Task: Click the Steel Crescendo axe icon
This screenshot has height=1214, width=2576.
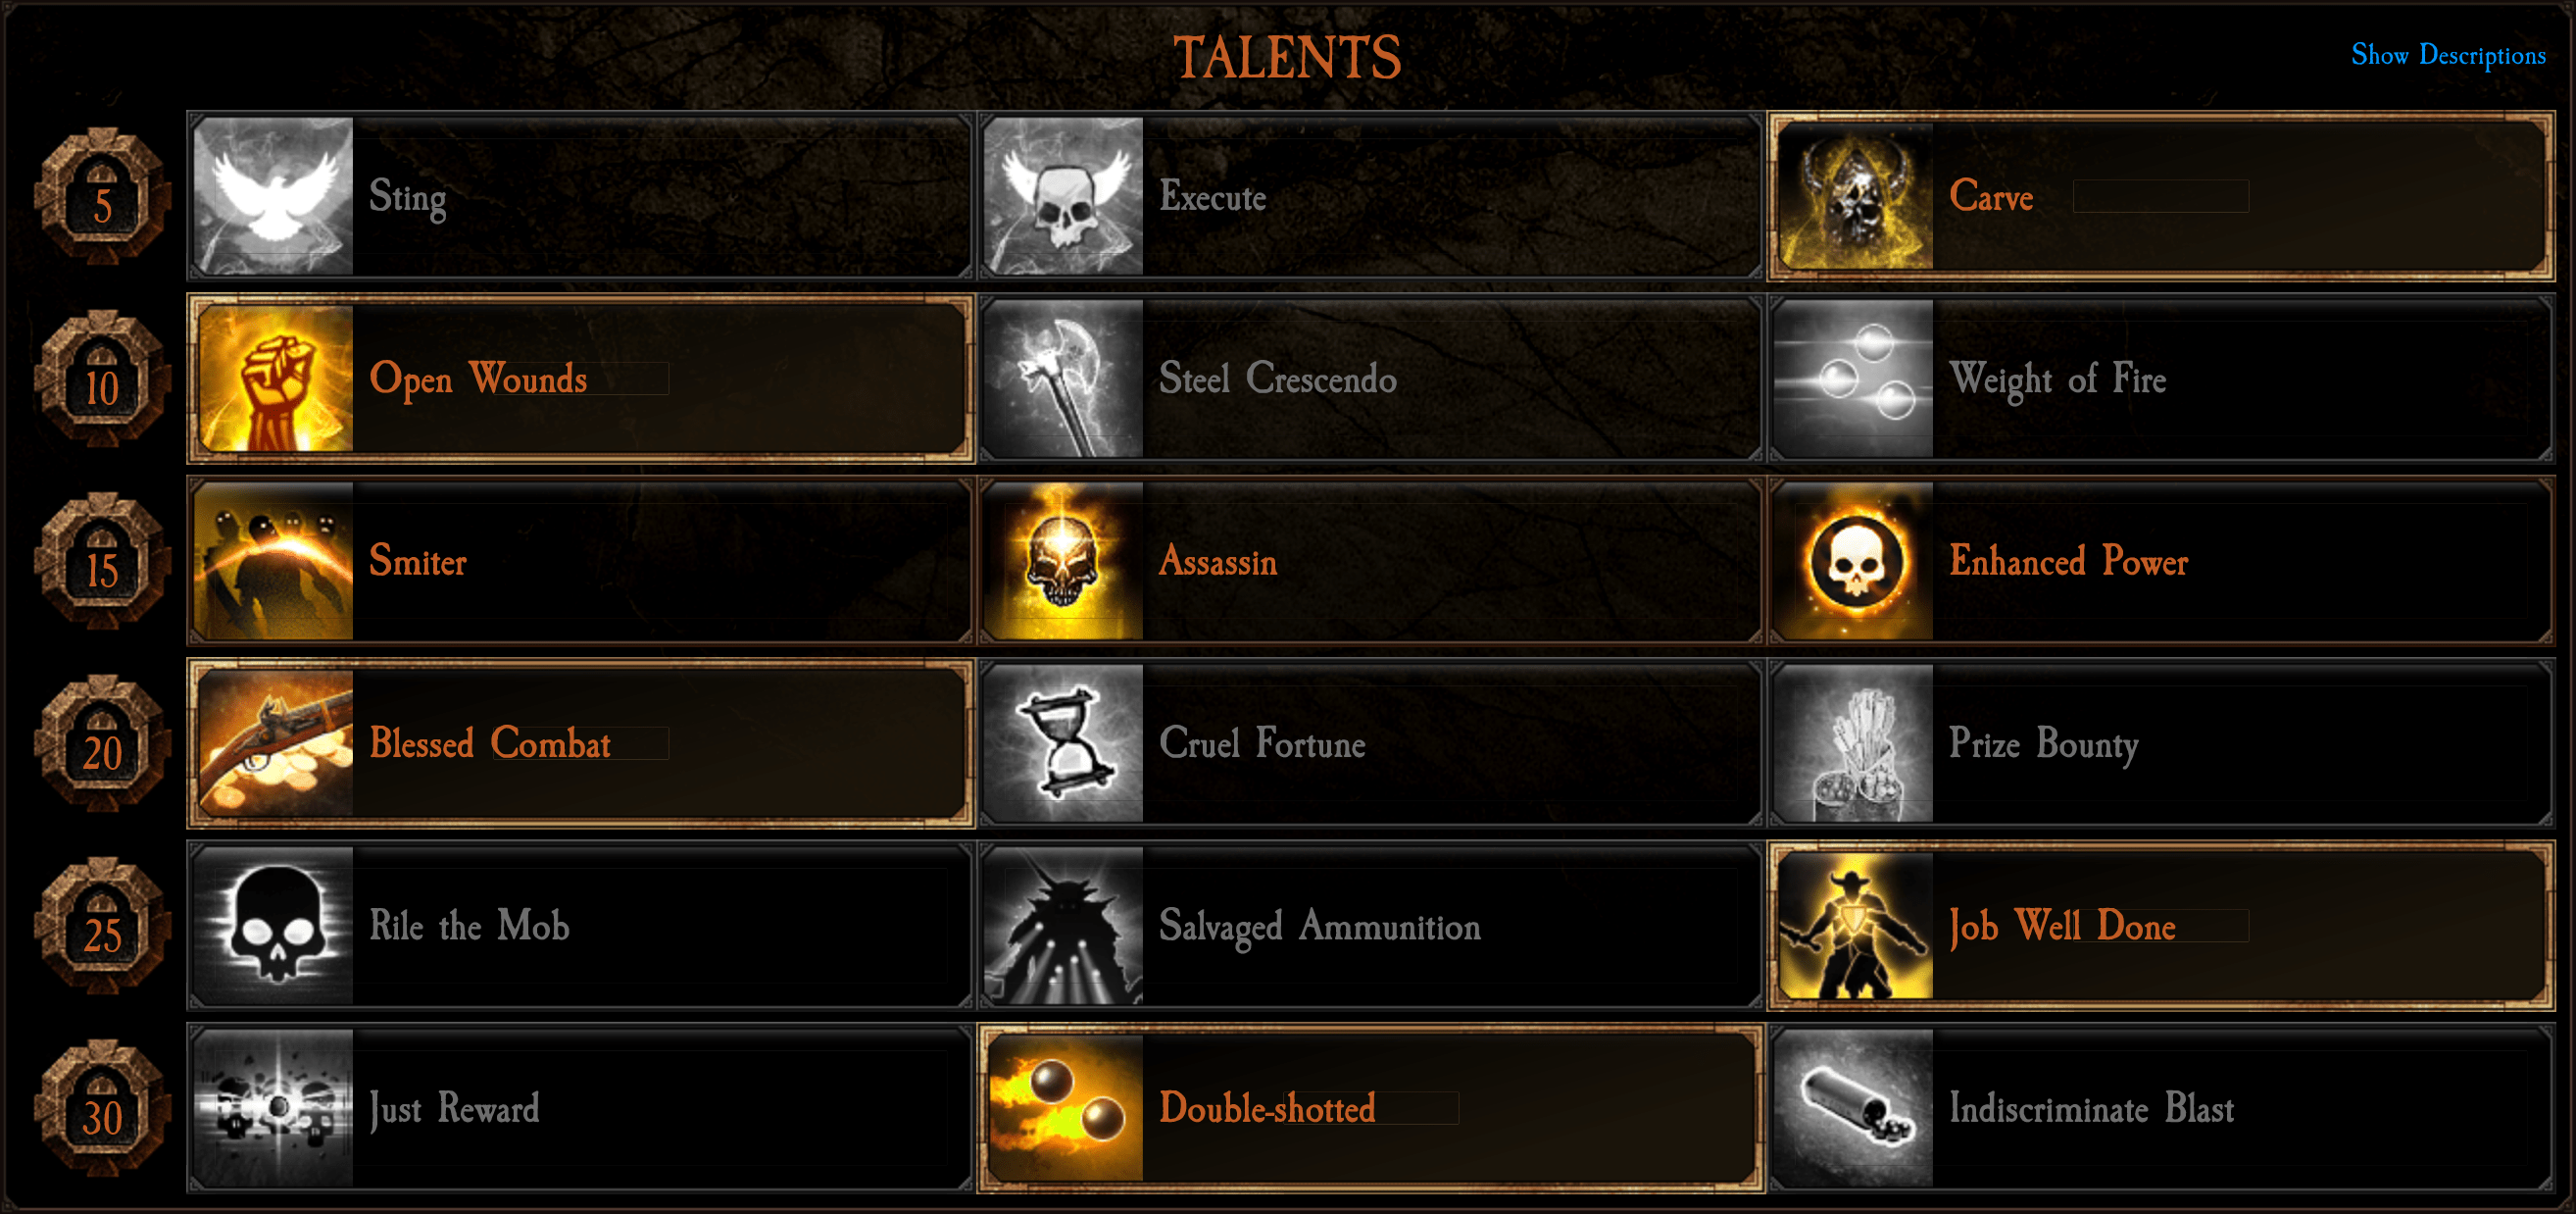Action: [1063, 378]
